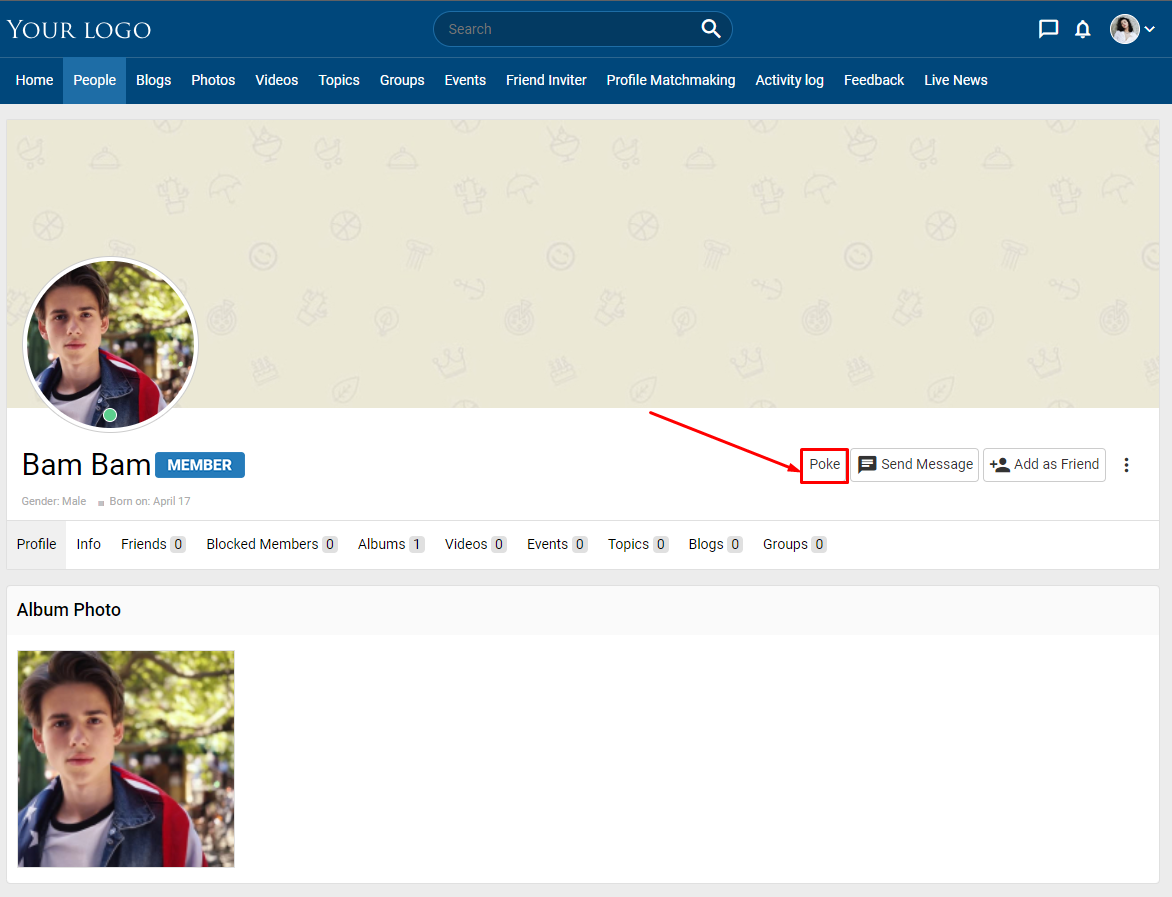Open the Album Photo thumbnail
1172x897 pixels.
(126, 759)
